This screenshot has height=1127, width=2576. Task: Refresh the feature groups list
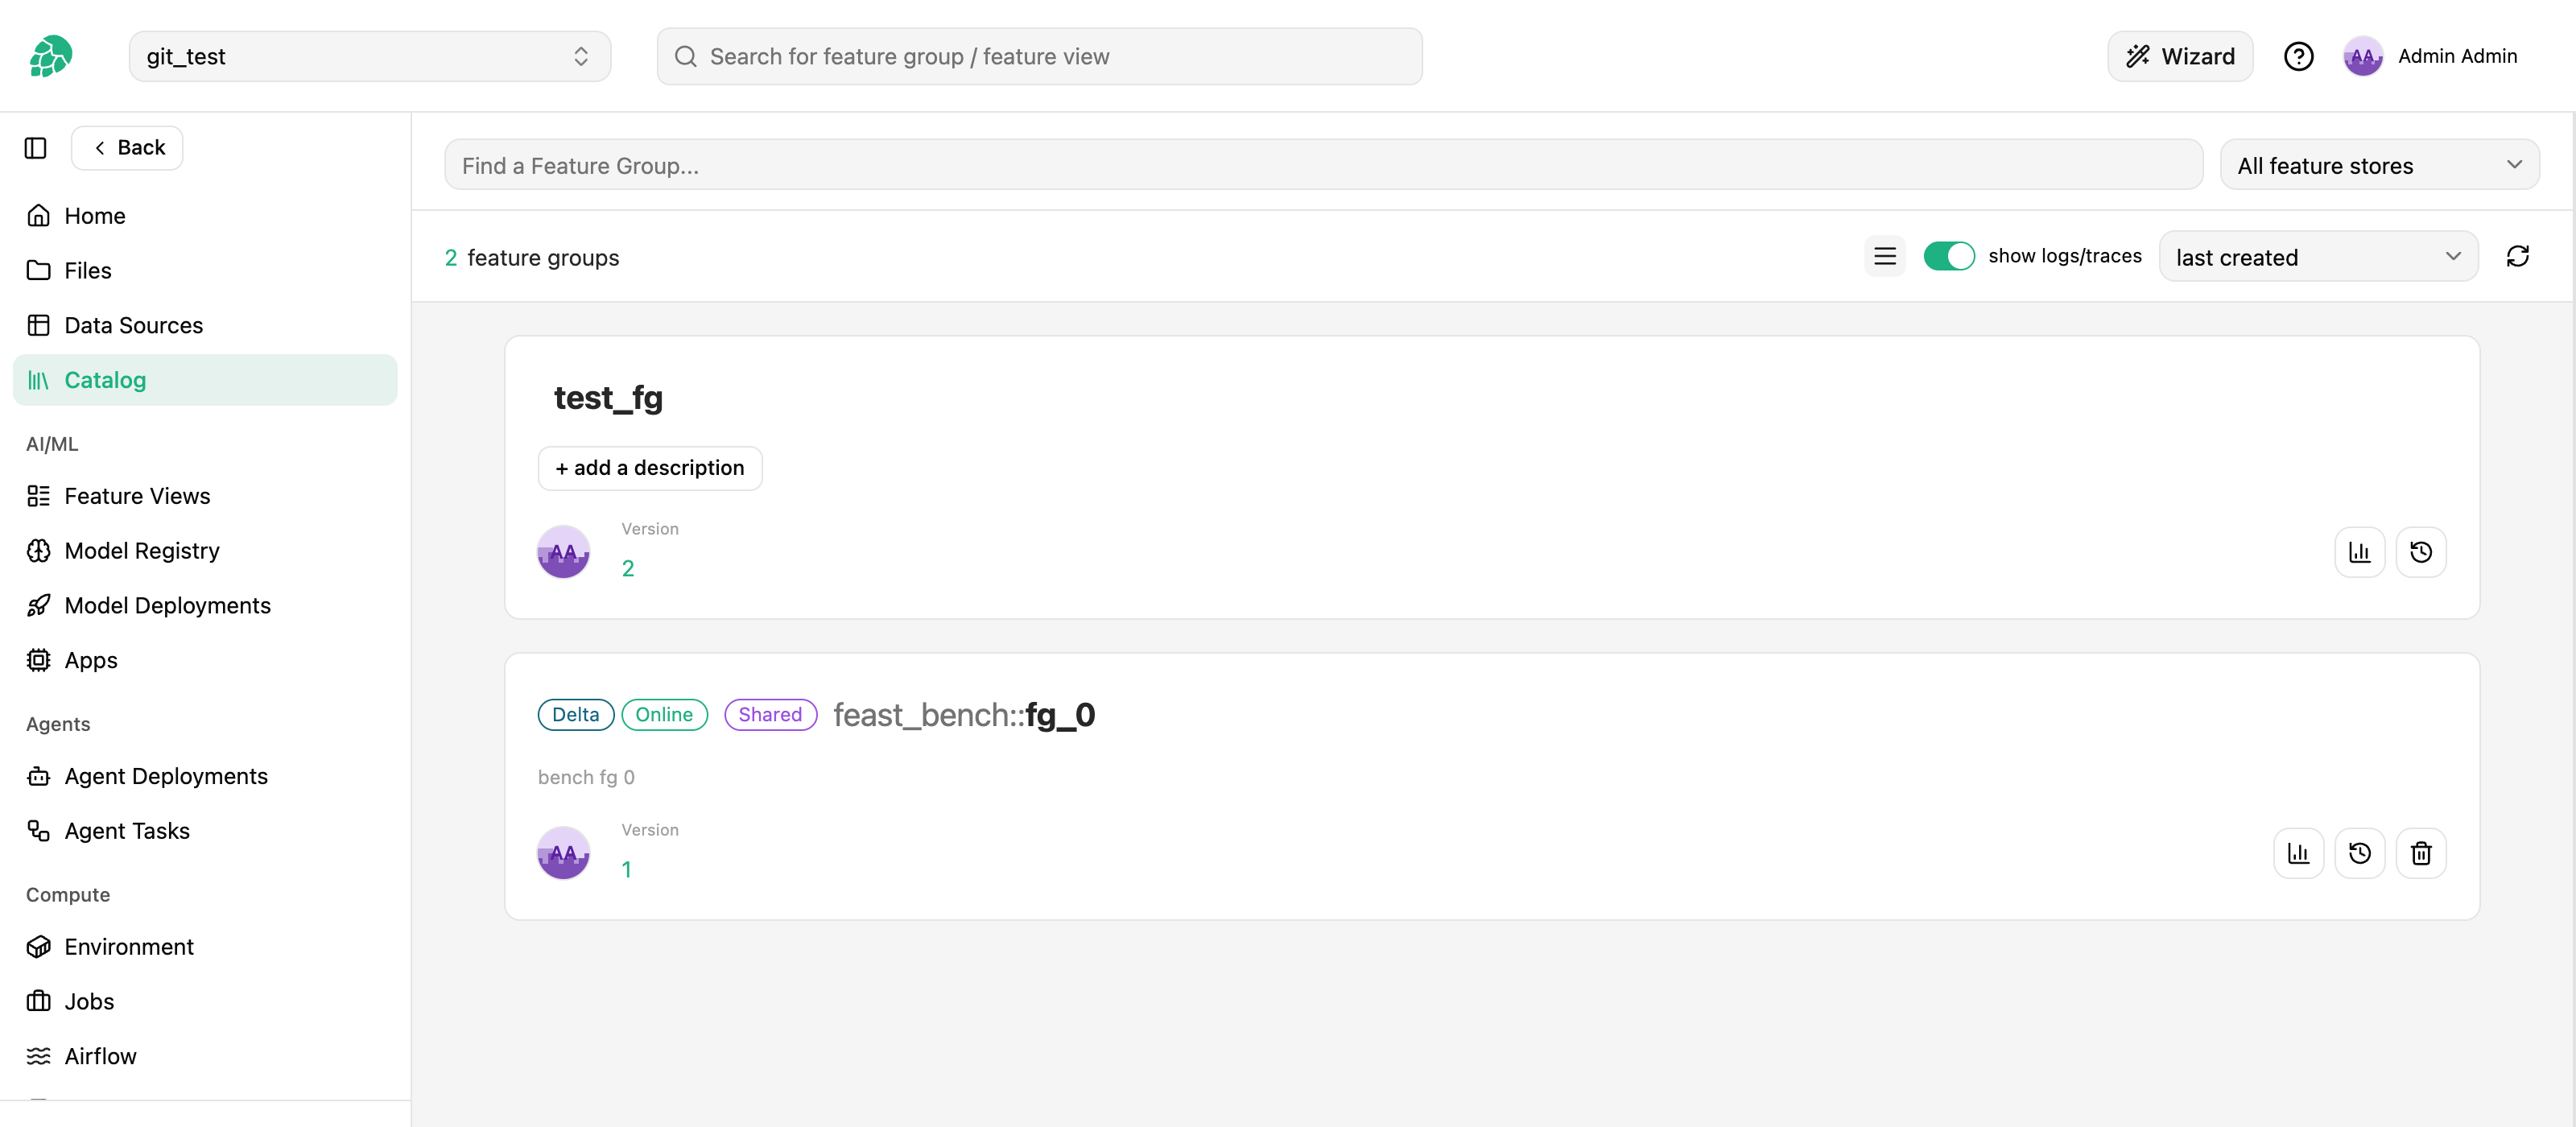pyautogui.click(x=2517, y=256)
